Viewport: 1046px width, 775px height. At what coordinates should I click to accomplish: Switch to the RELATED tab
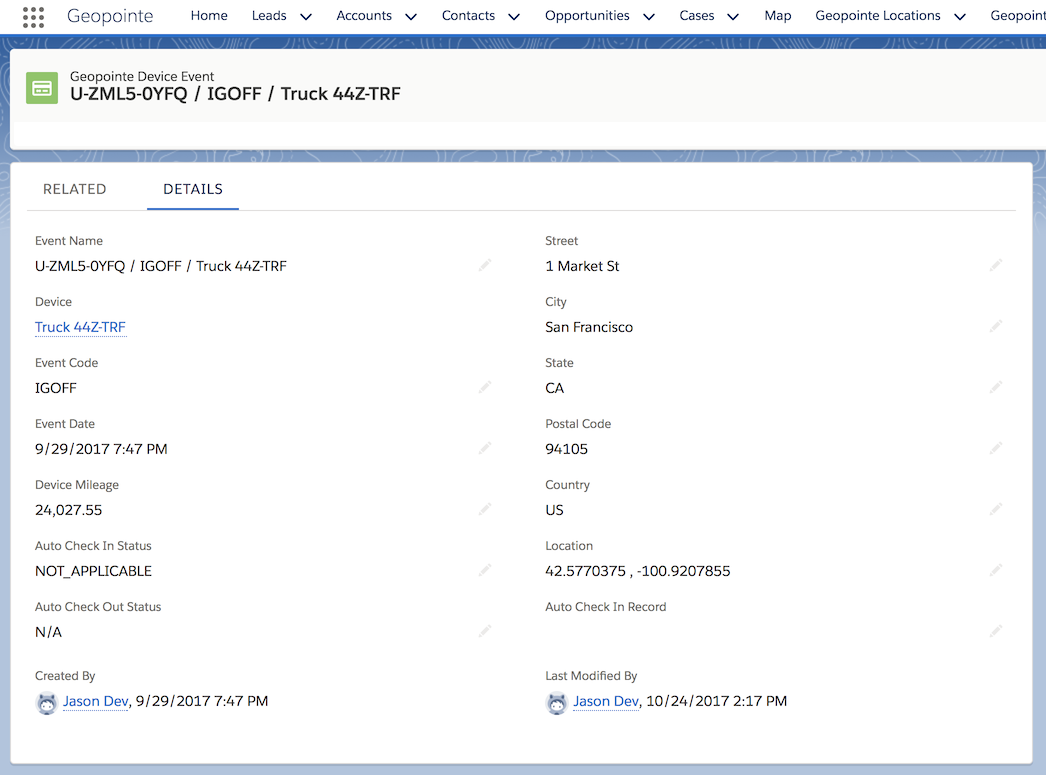pos(75,189)
